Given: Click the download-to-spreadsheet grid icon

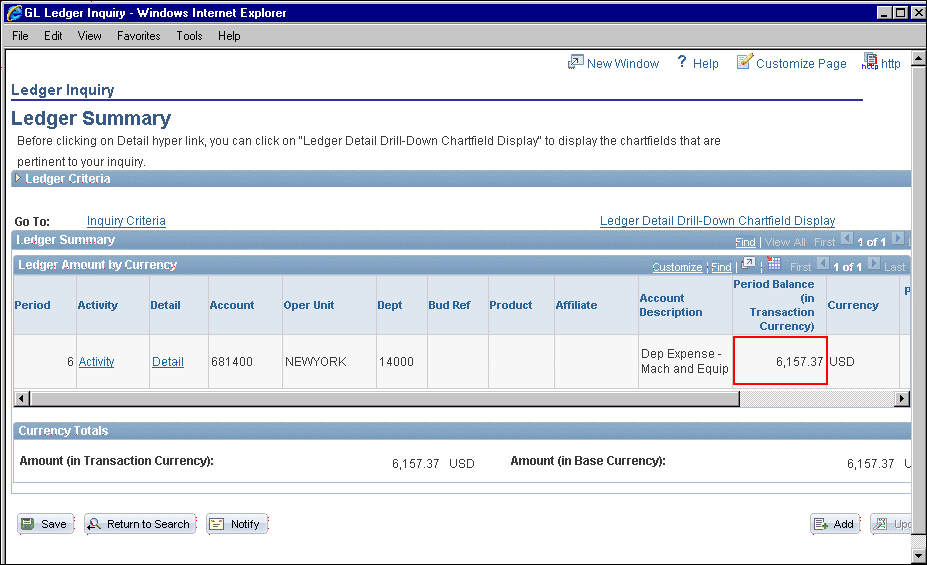Looking at the screenshot, I should click(x=774, y=264).
